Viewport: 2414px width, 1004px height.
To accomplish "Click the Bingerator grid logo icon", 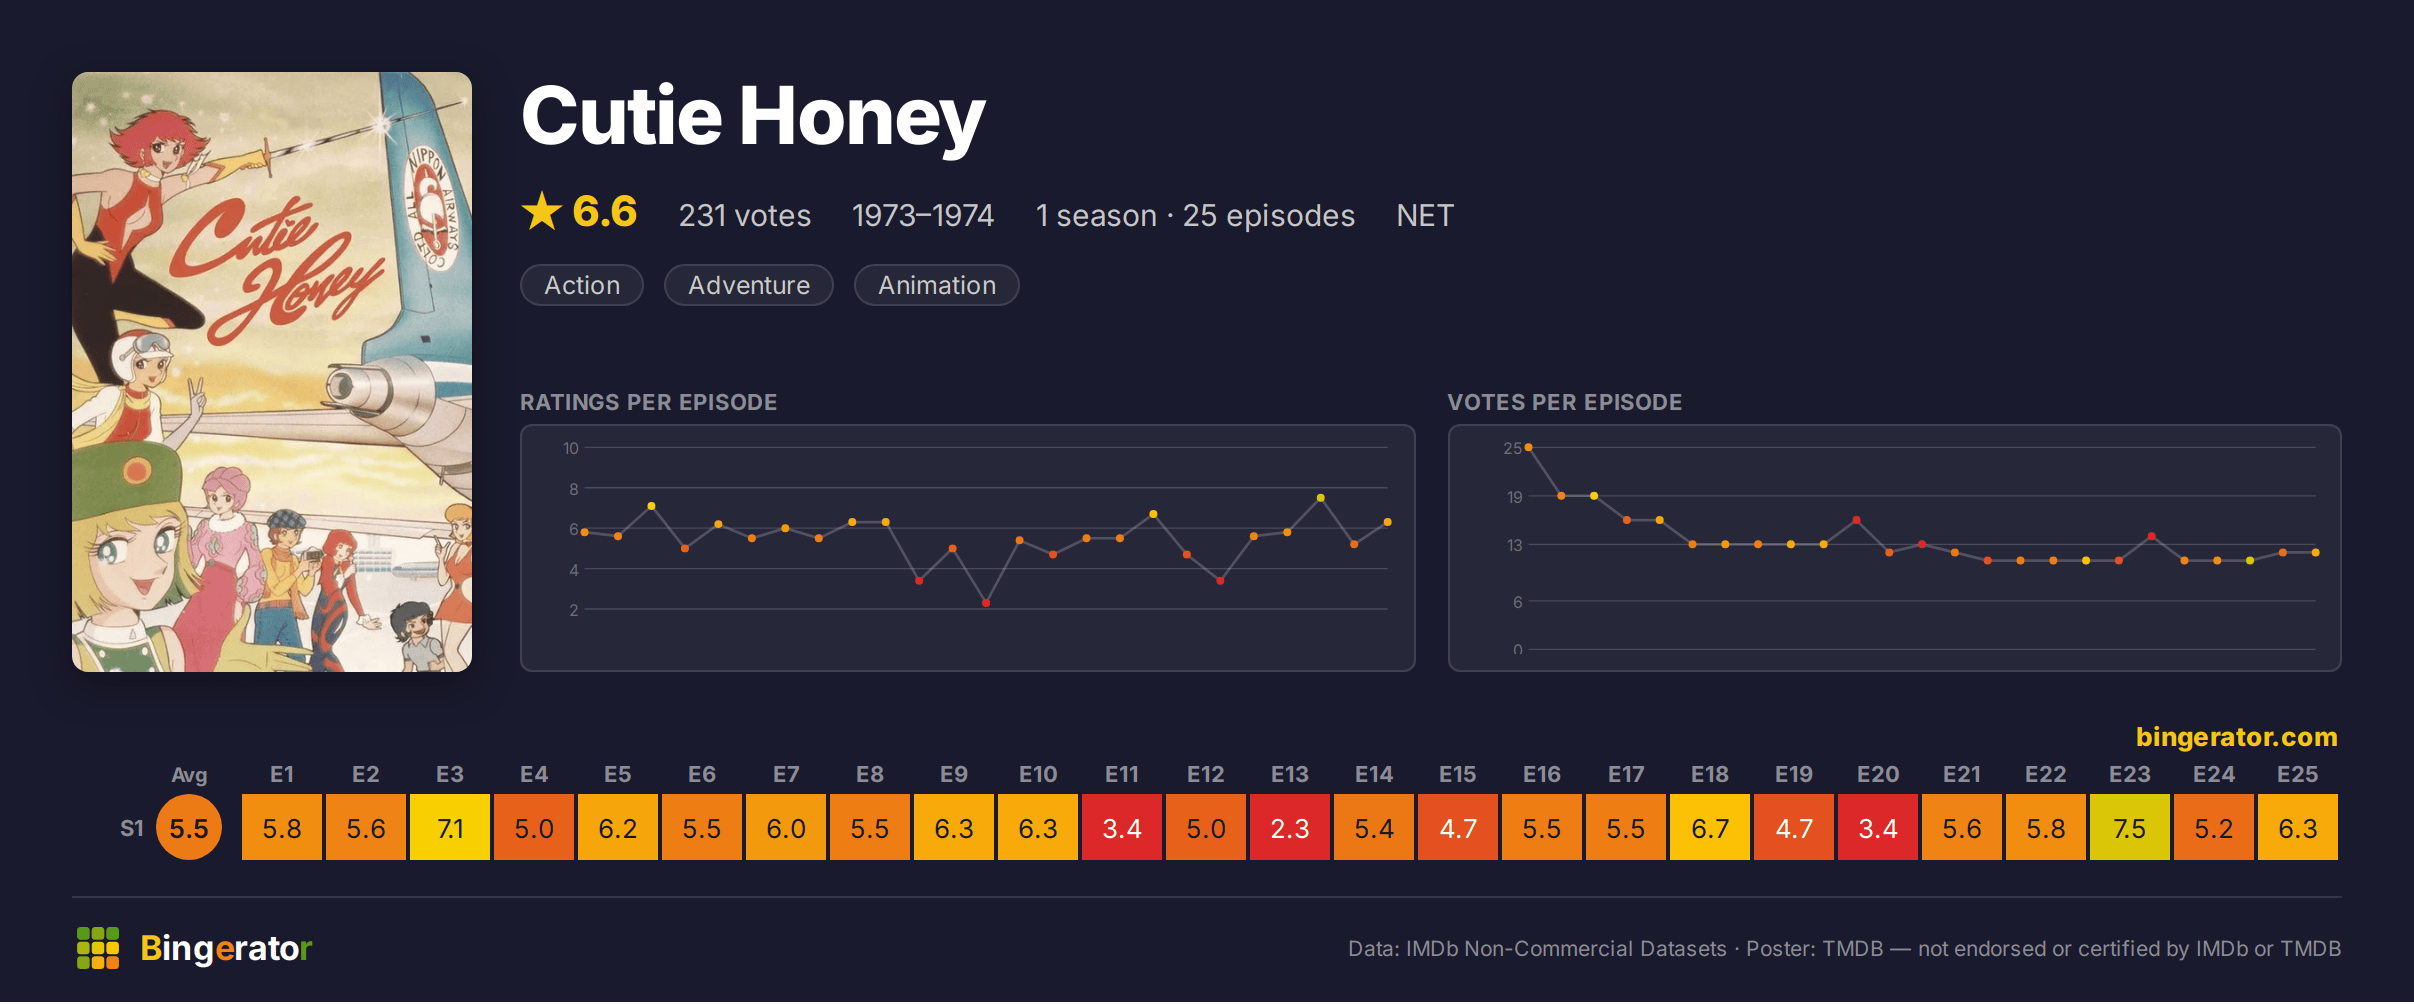I will (x=98, y=948).
